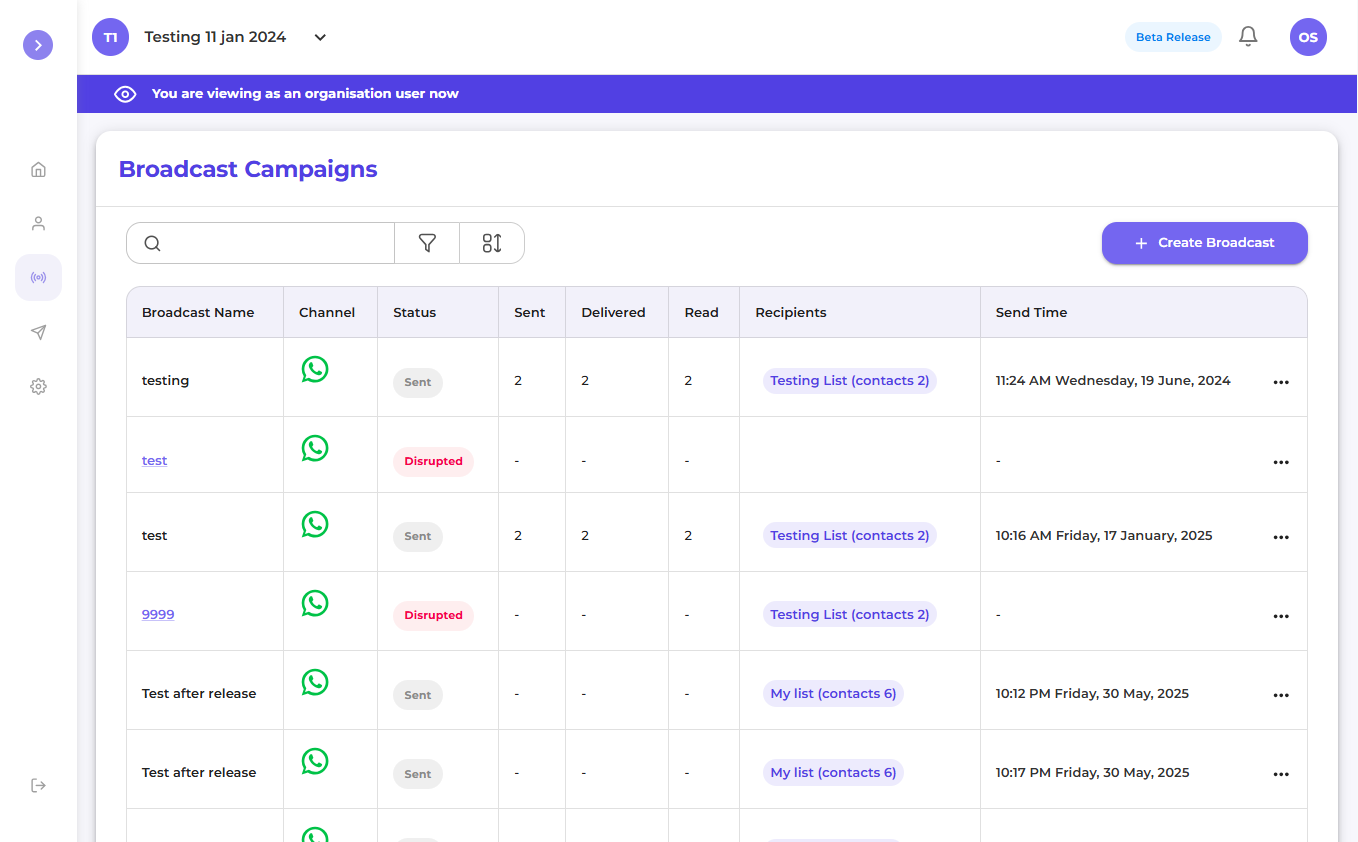Click Test after release in 10:12 PM row
This screenshot has width=1358, height=842.
199,693
